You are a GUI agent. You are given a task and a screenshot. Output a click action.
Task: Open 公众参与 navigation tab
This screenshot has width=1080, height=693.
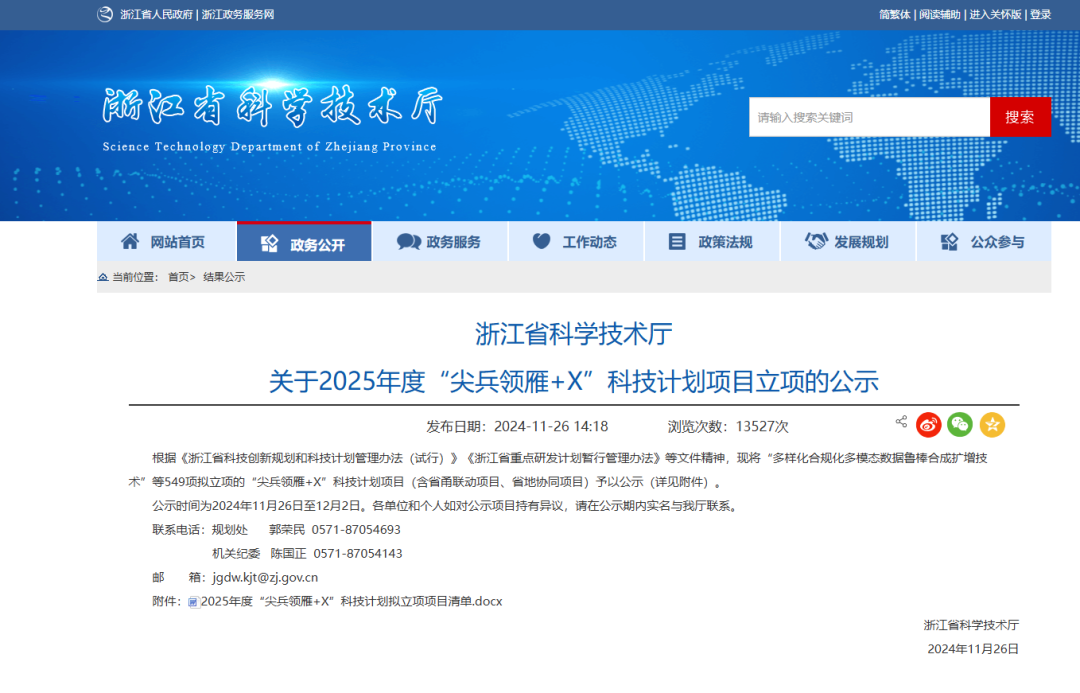984,241
